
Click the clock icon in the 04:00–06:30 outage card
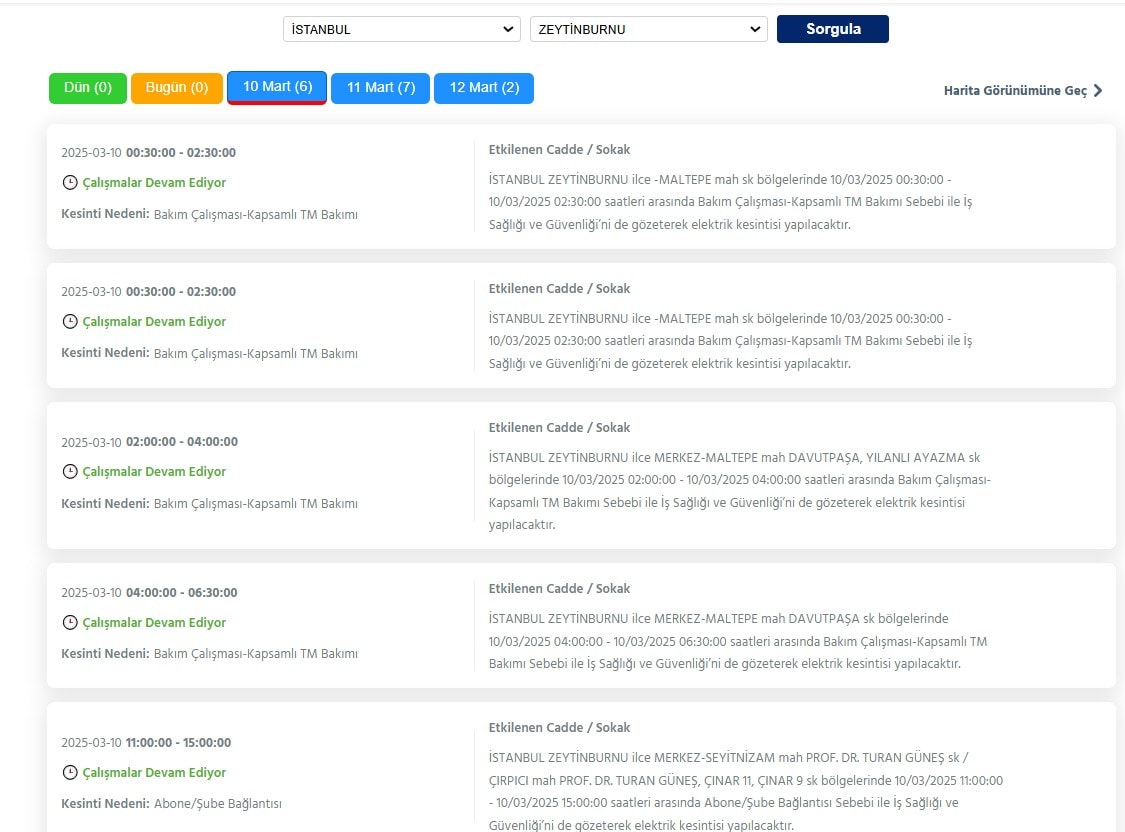(70, 623)
